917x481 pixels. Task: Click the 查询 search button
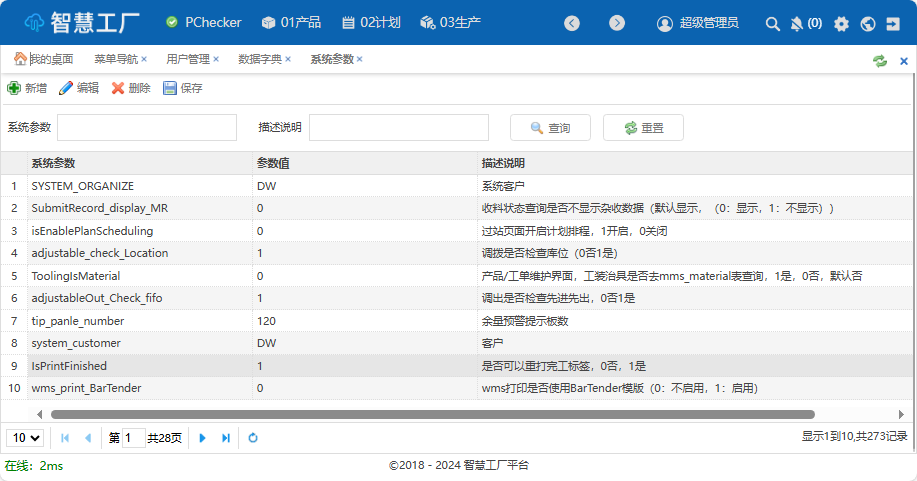[x=550, y=128]
